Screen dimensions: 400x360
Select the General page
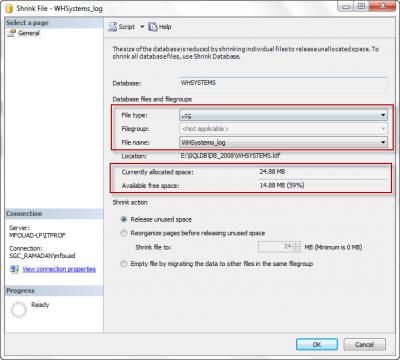click(x=29, y=33)
